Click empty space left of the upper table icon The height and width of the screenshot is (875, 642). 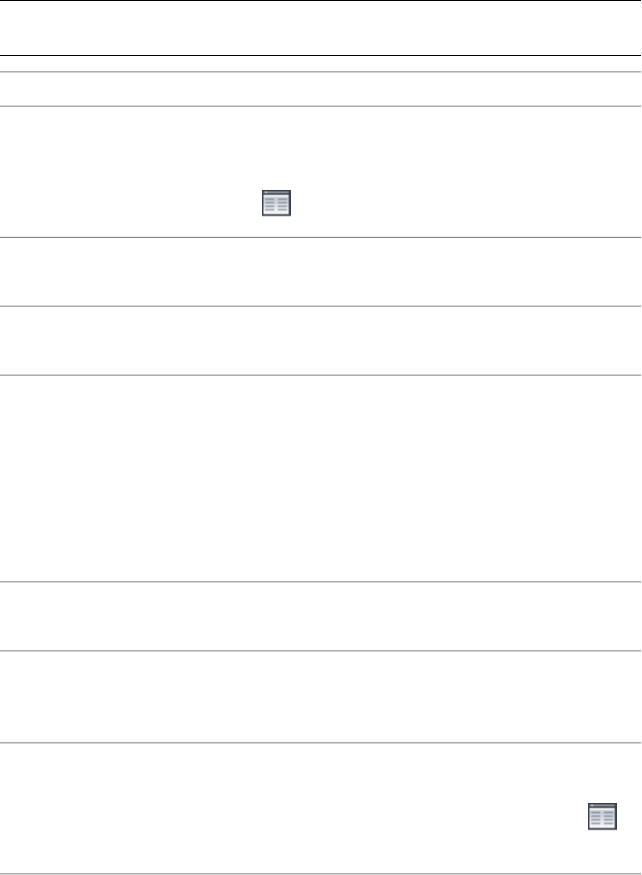131,203
